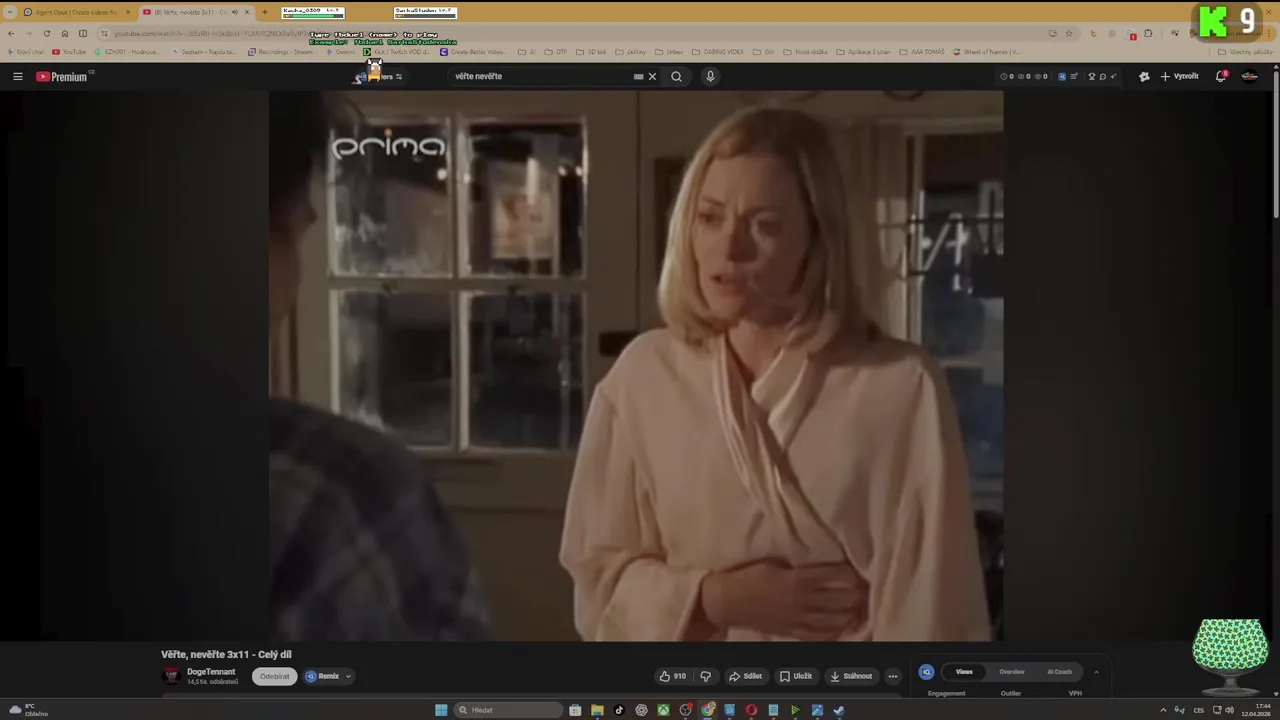The height and width of the screenshot is (720, 1280).
Task: Select the Views tab in vidIQ panel
Action: pos(964,672)
